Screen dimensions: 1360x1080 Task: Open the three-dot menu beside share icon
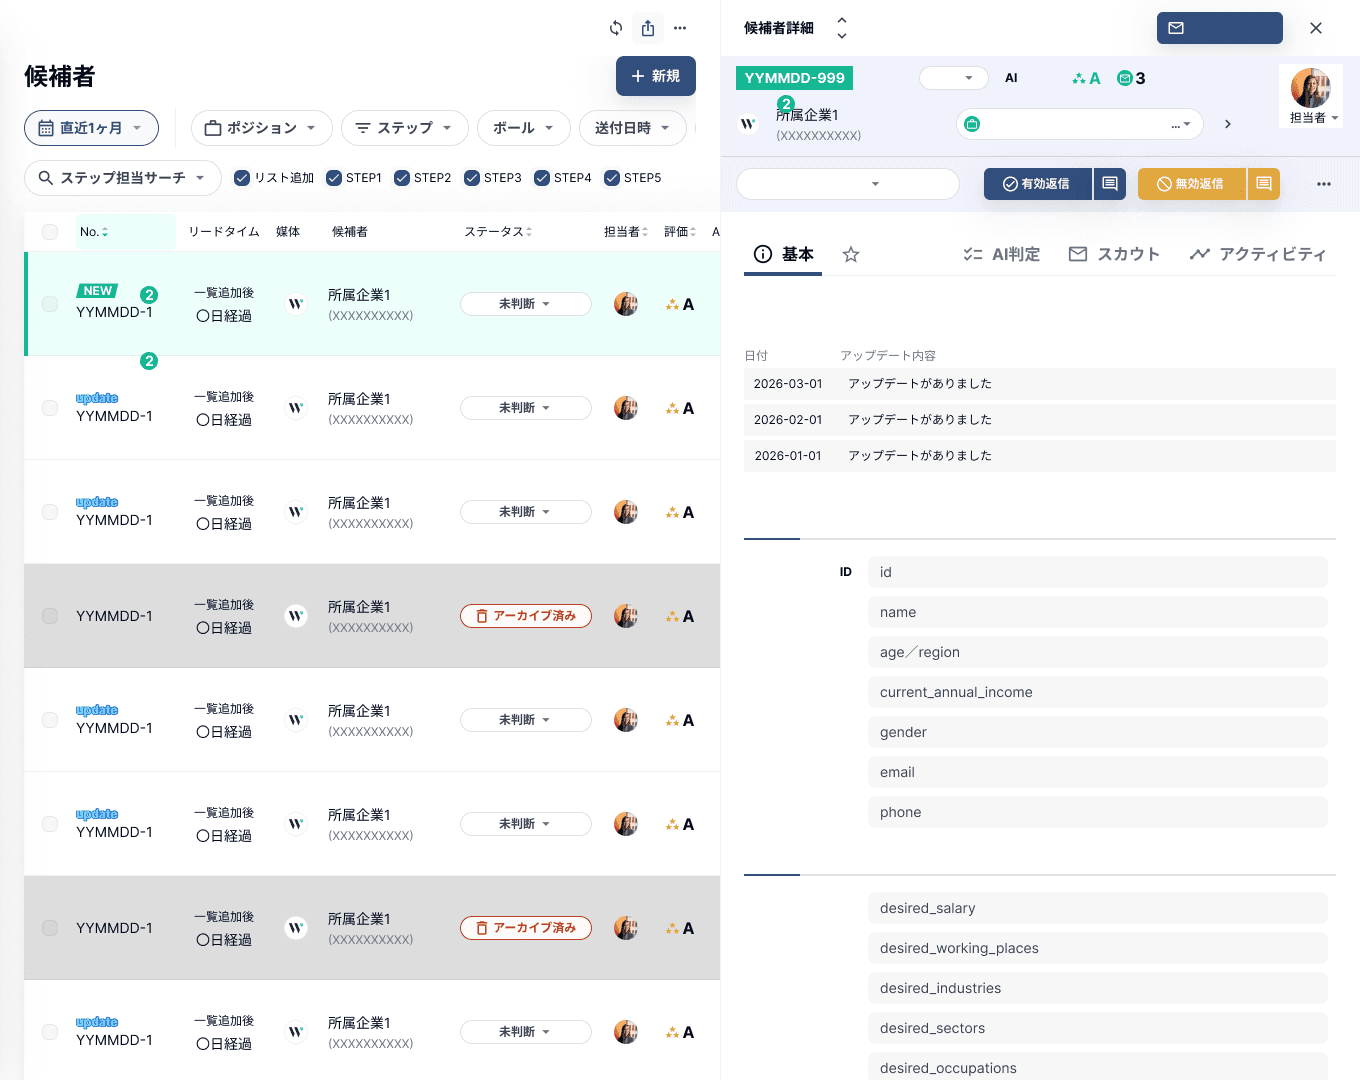tap(680, 28)
